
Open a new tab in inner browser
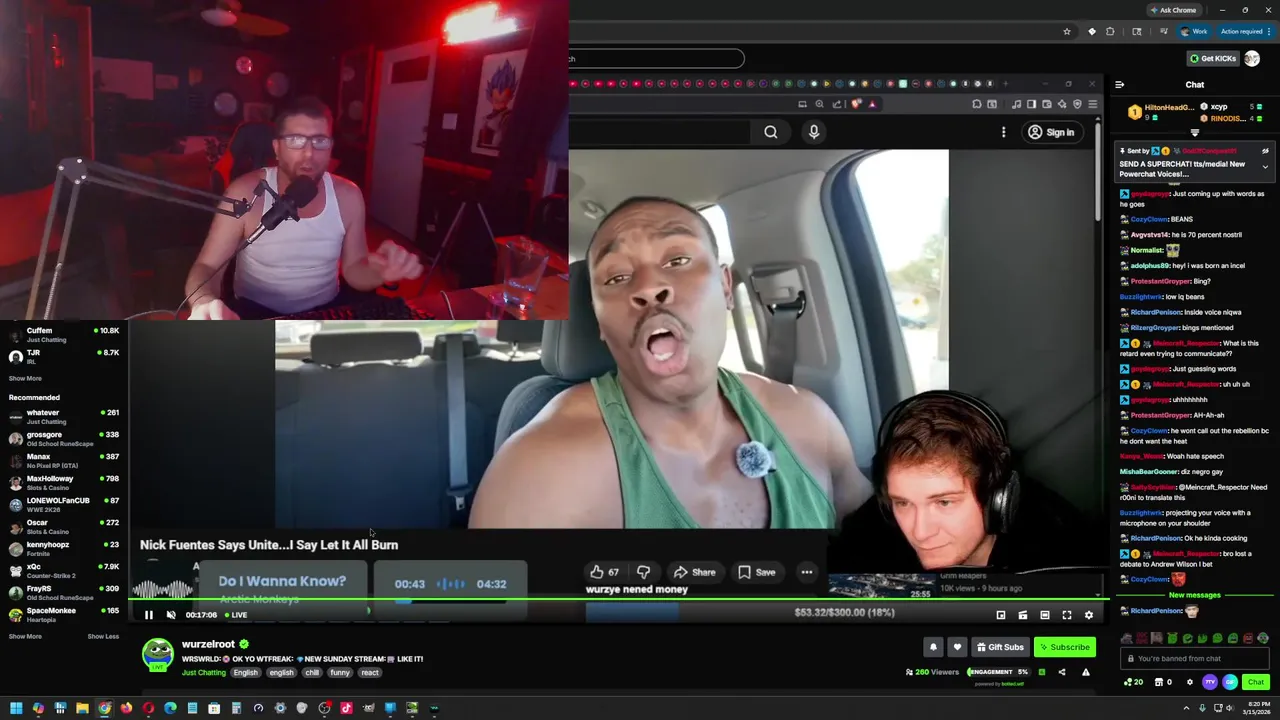pyautogui.click(x=1005, y=84)
